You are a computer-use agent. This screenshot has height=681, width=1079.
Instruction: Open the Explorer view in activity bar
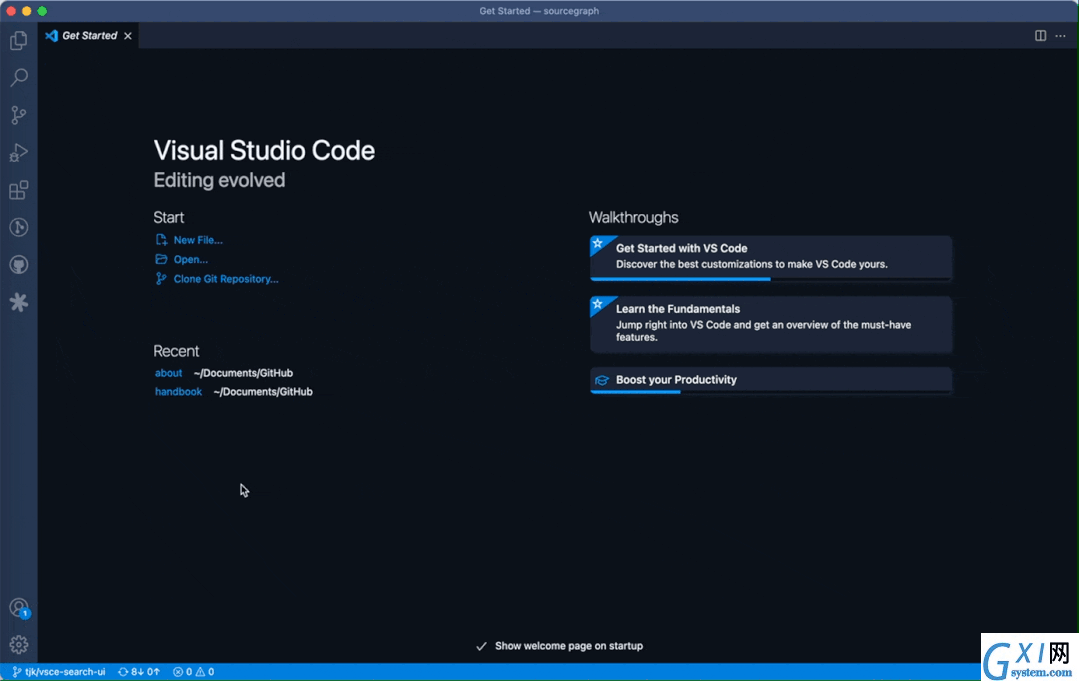pos(19,40)
